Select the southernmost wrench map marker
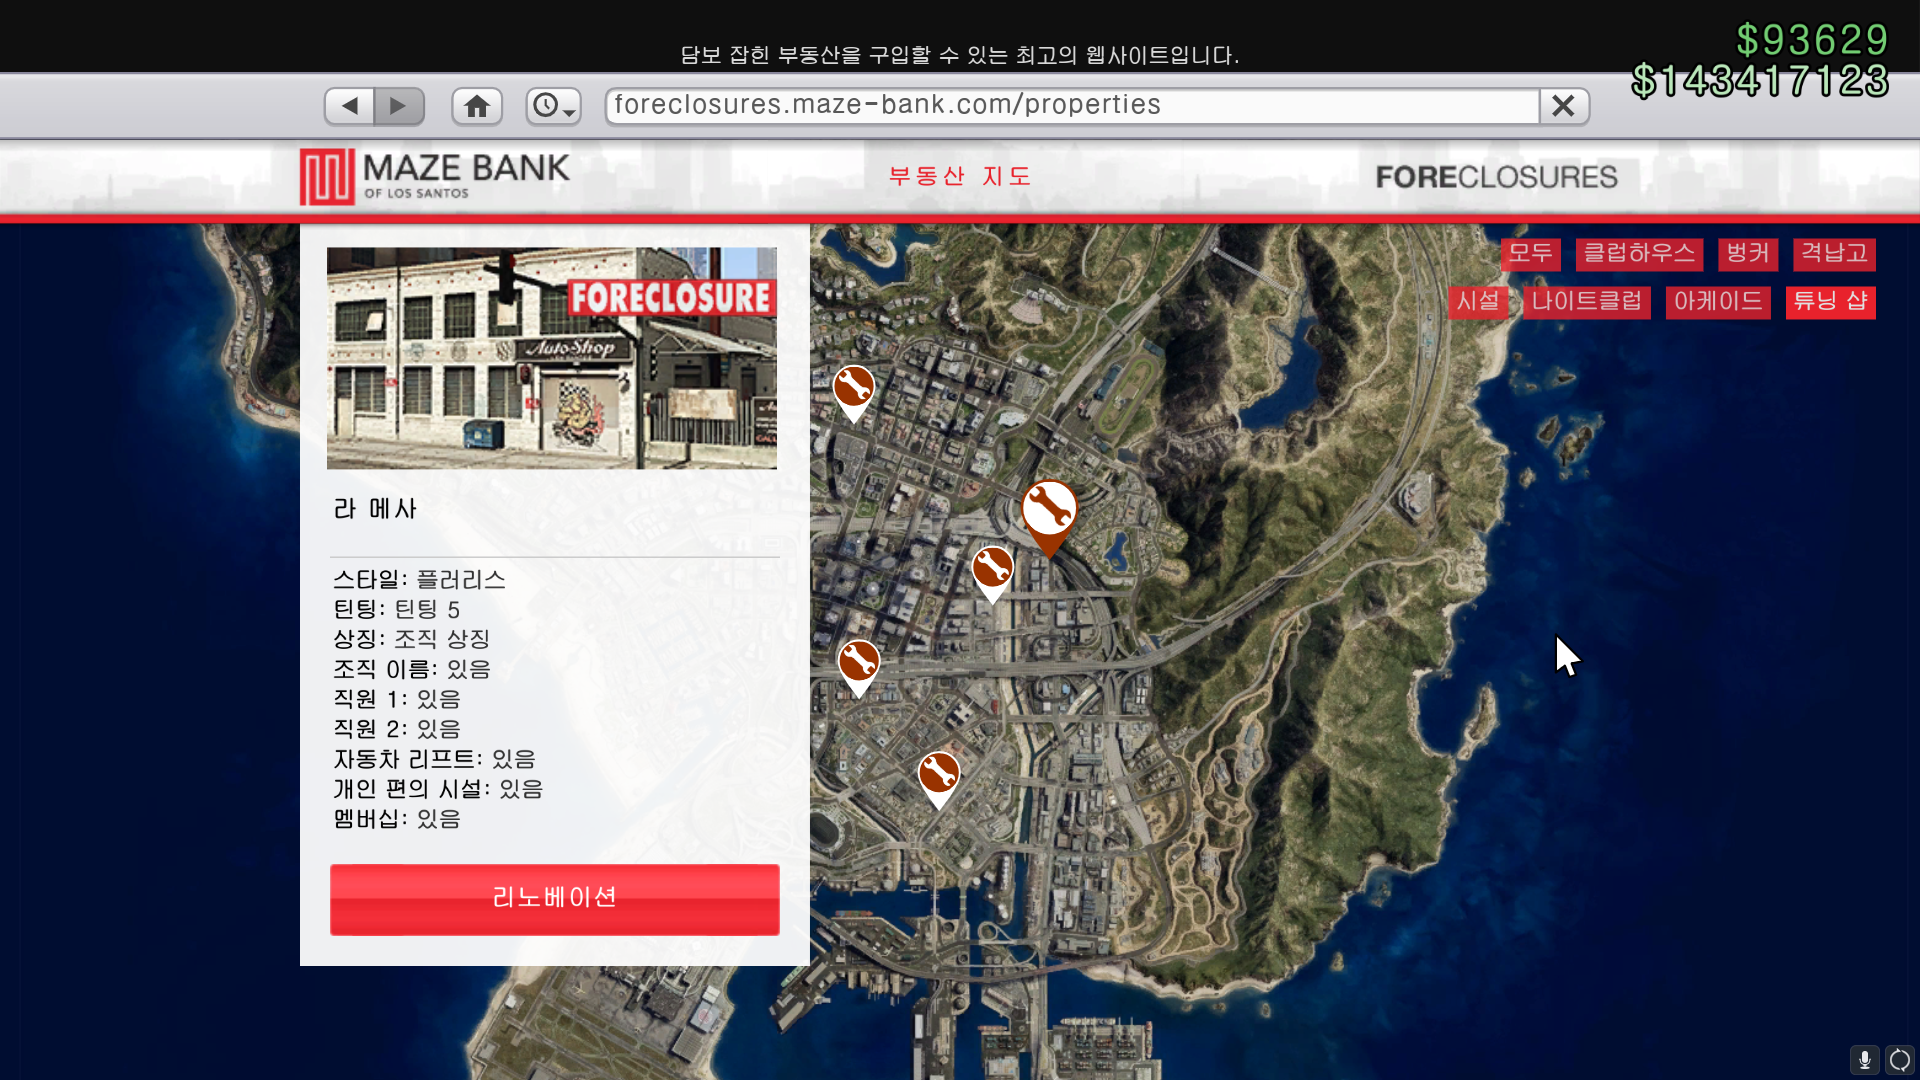Viewport: 1920px width, 1080px height. [939, 774]
